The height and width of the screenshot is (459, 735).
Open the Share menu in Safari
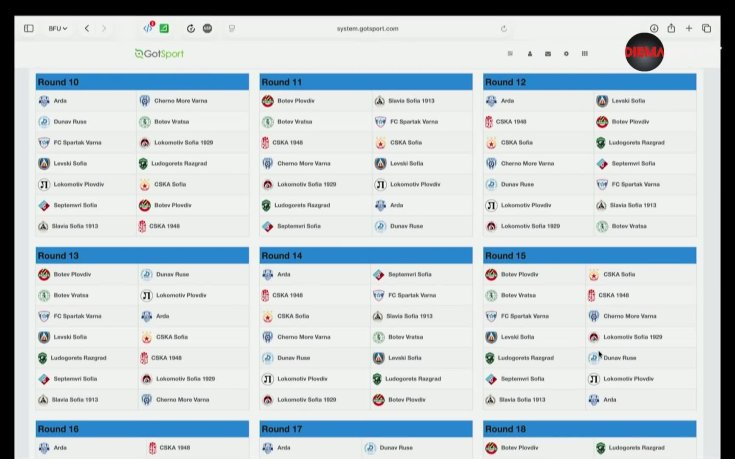click(671, 28)
